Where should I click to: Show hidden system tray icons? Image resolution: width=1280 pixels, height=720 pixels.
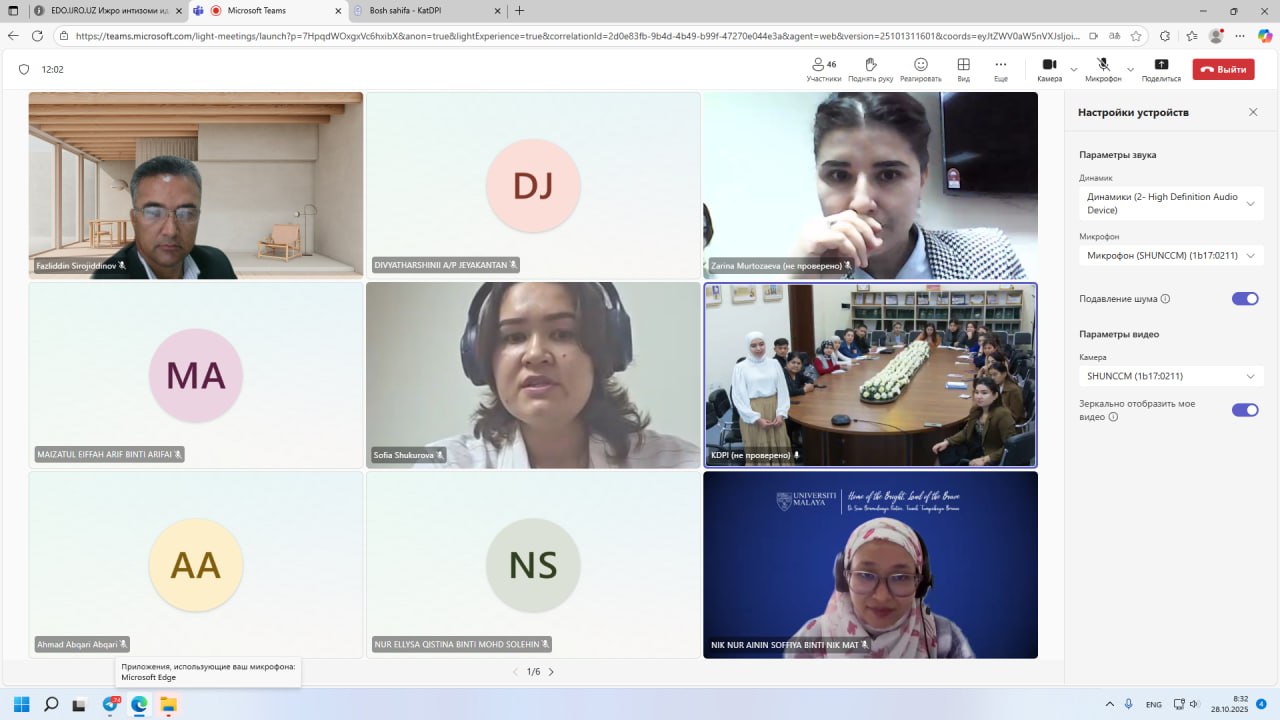[1109, 704]
